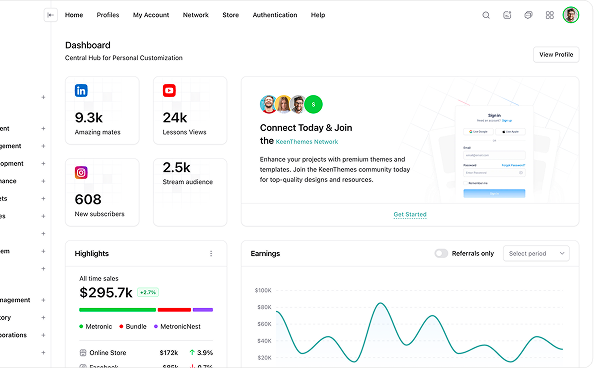The height and width of the screenshot is (368, 594).
Task: Open the KeenThemes Network link
Action: click(307, 142)
